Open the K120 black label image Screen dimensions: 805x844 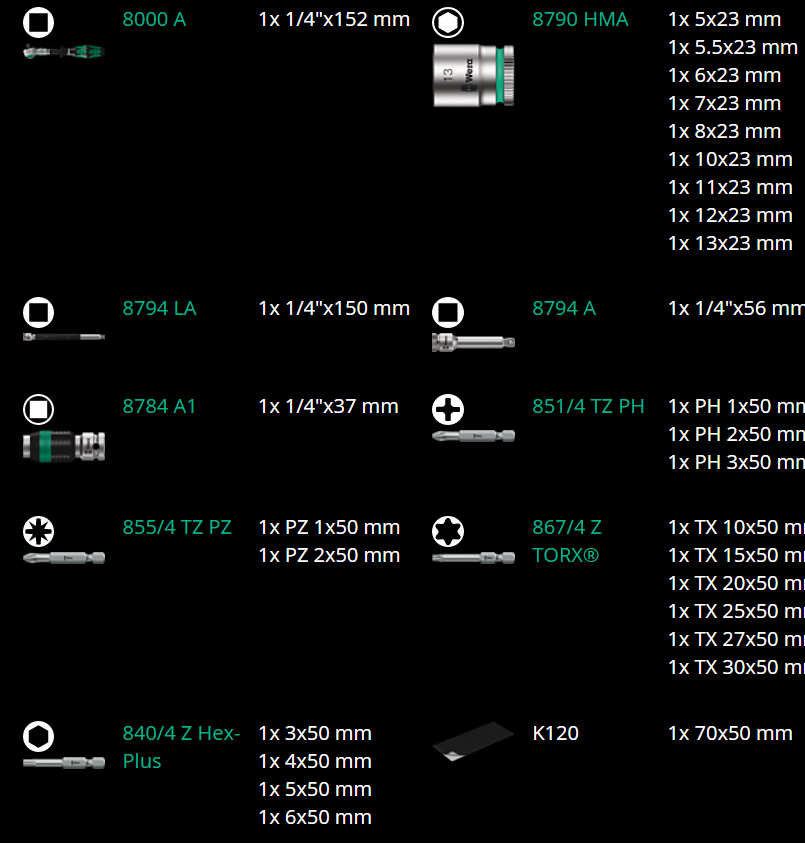click(x=474, y=742)
